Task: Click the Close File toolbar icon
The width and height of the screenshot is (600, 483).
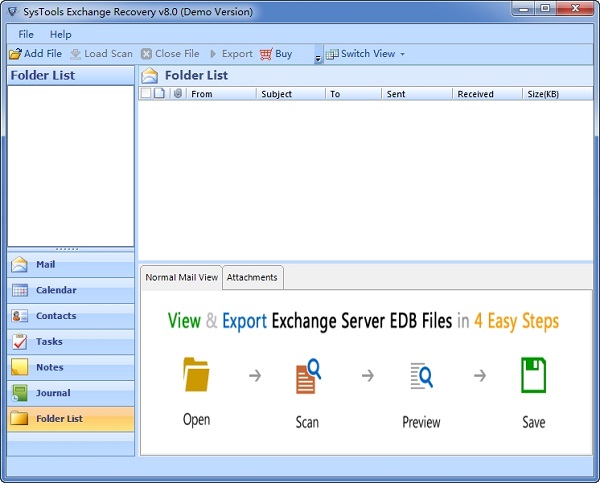Action: click(x=146, y=54)
